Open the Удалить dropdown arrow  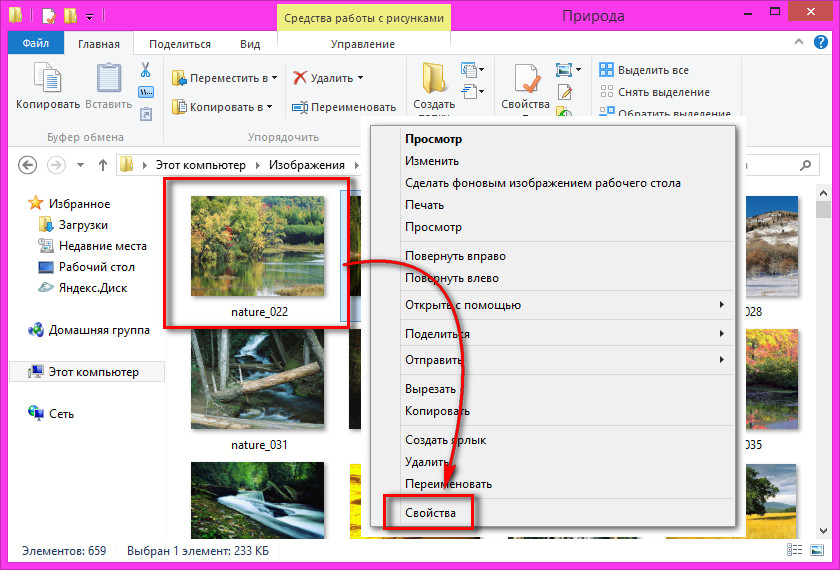point(361,78)
